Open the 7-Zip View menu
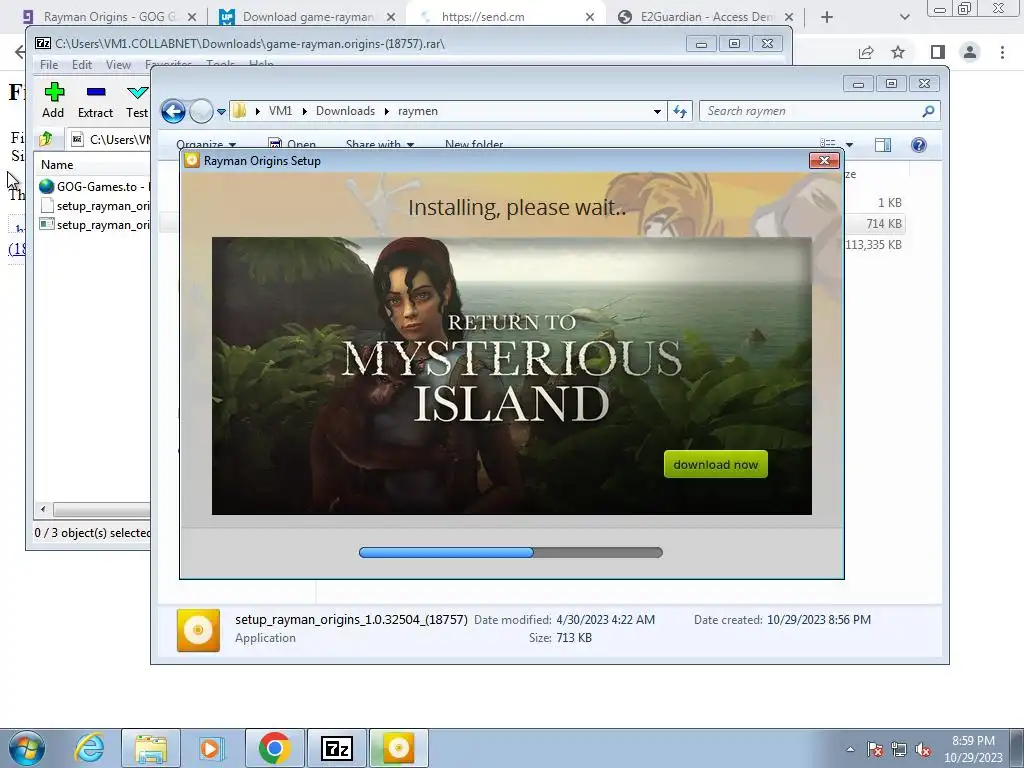 (x=118, y=65)
